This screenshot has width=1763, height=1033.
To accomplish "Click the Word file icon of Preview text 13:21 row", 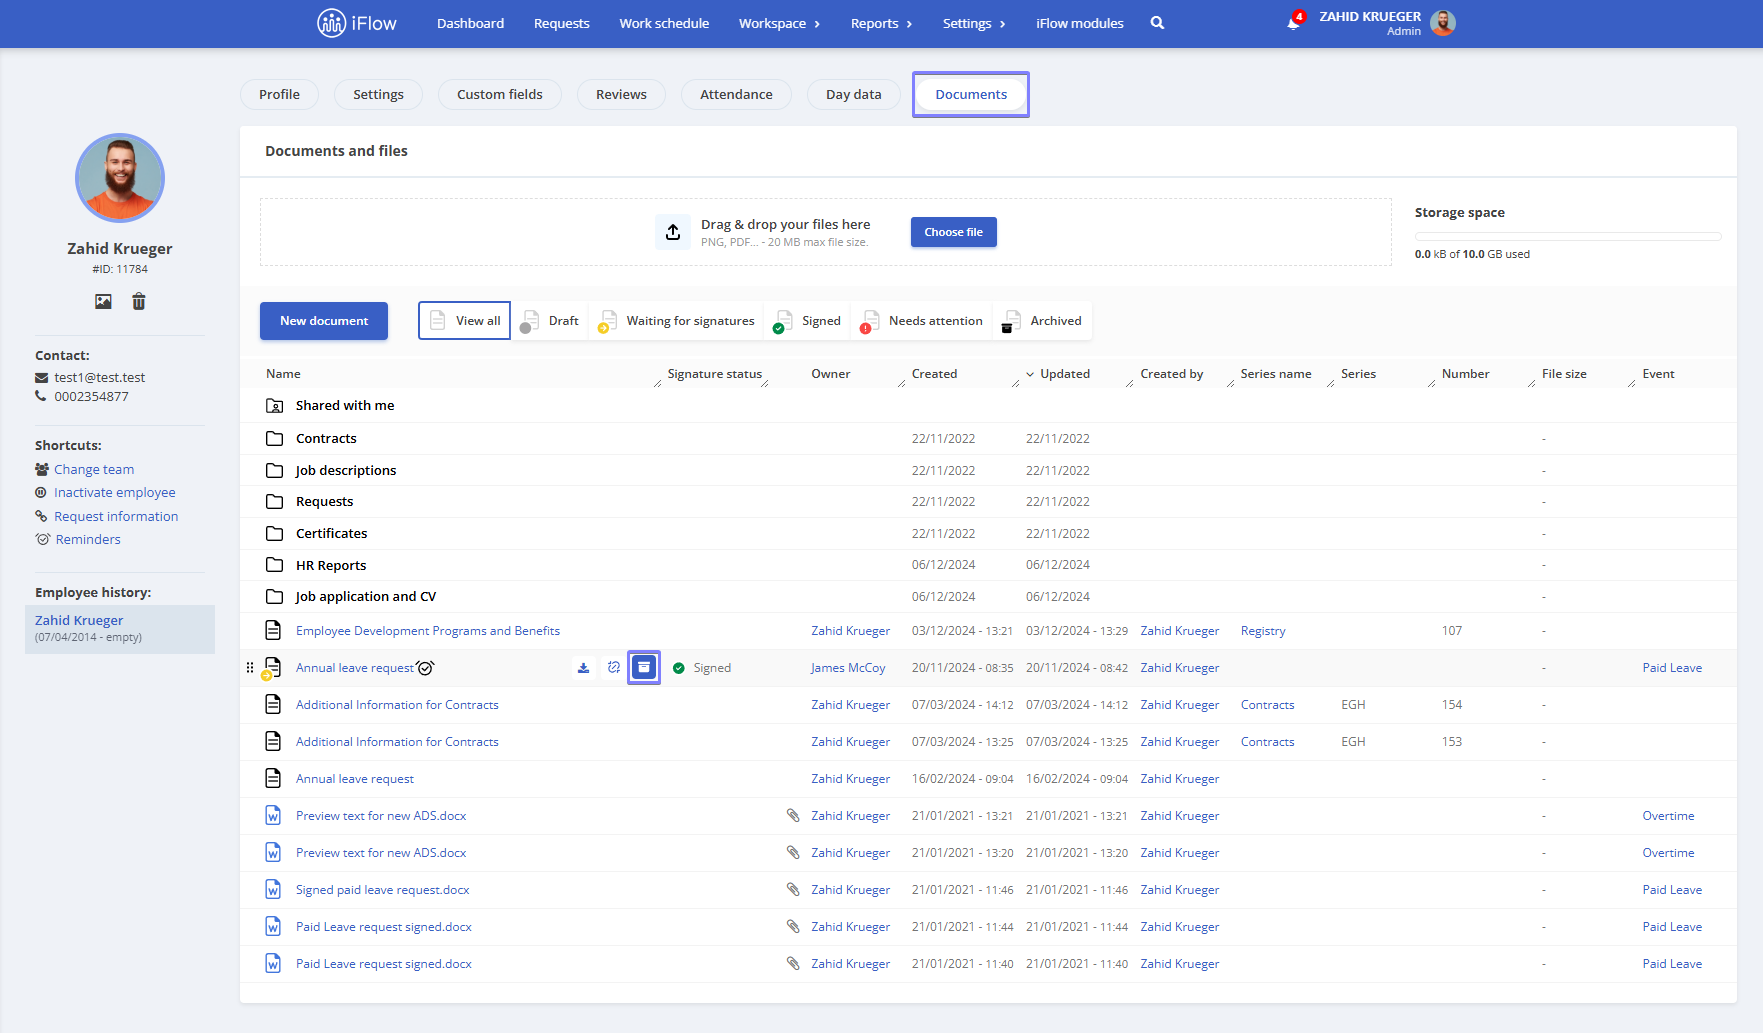I will [x=273, y=816].
